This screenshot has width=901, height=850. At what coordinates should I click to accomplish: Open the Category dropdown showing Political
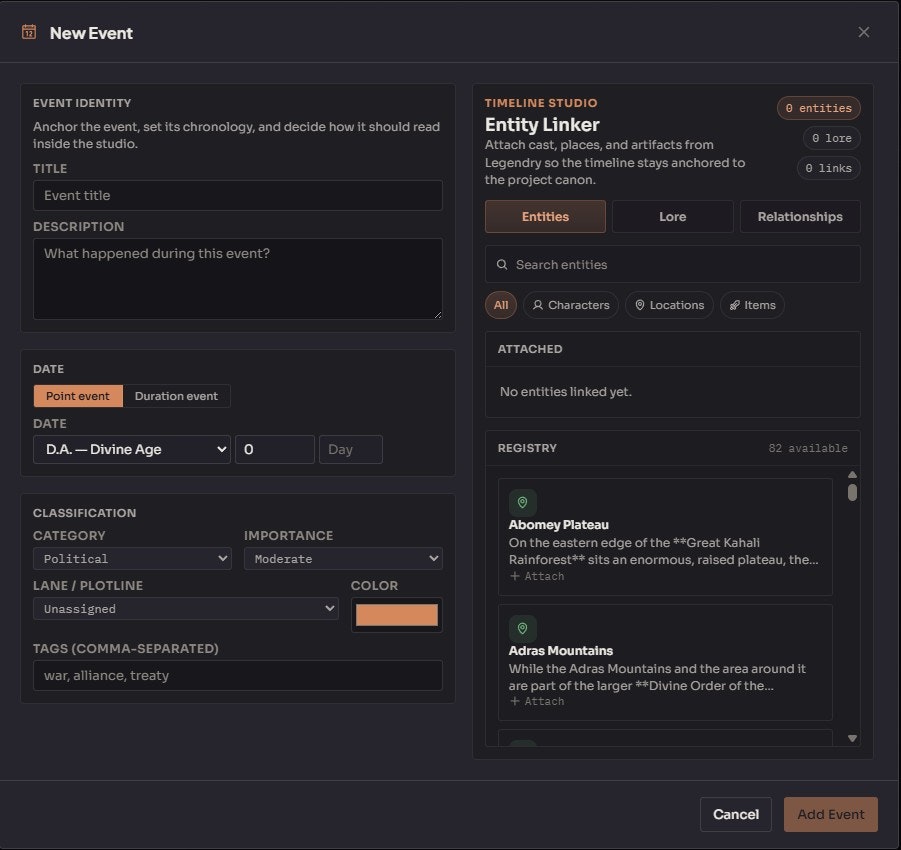point(132,559)
